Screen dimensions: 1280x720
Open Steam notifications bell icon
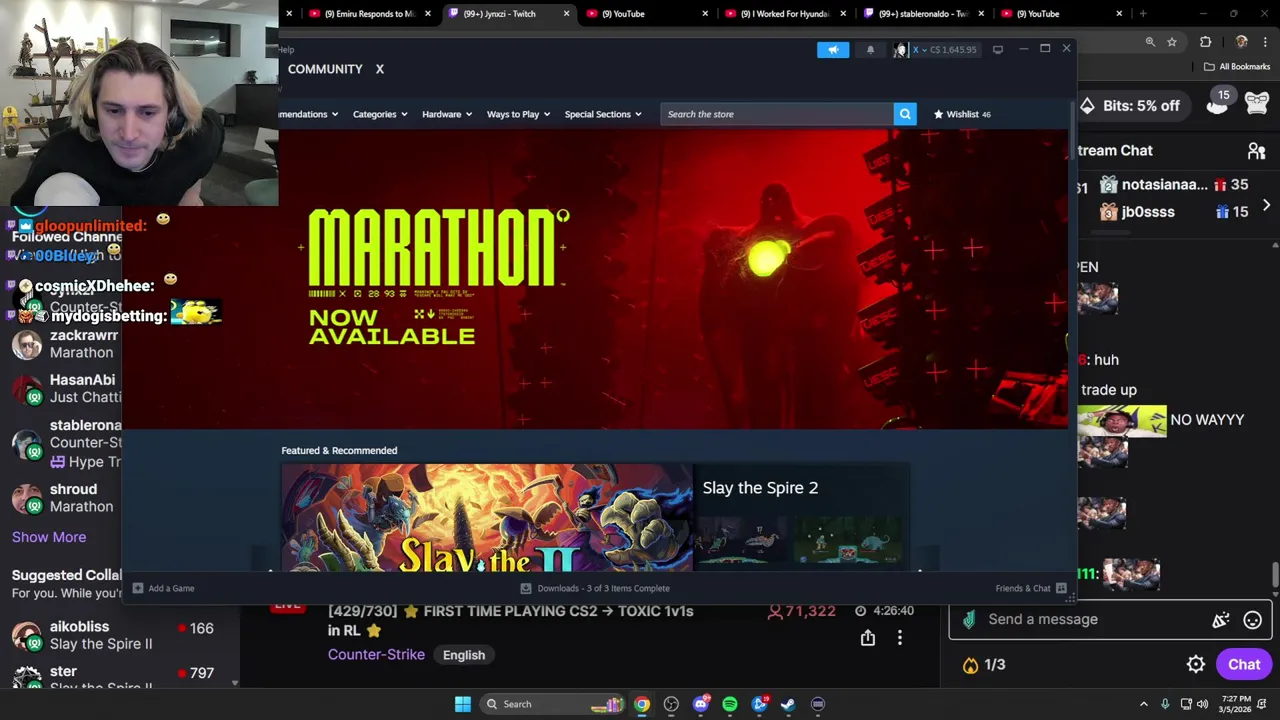click(870, 50)
